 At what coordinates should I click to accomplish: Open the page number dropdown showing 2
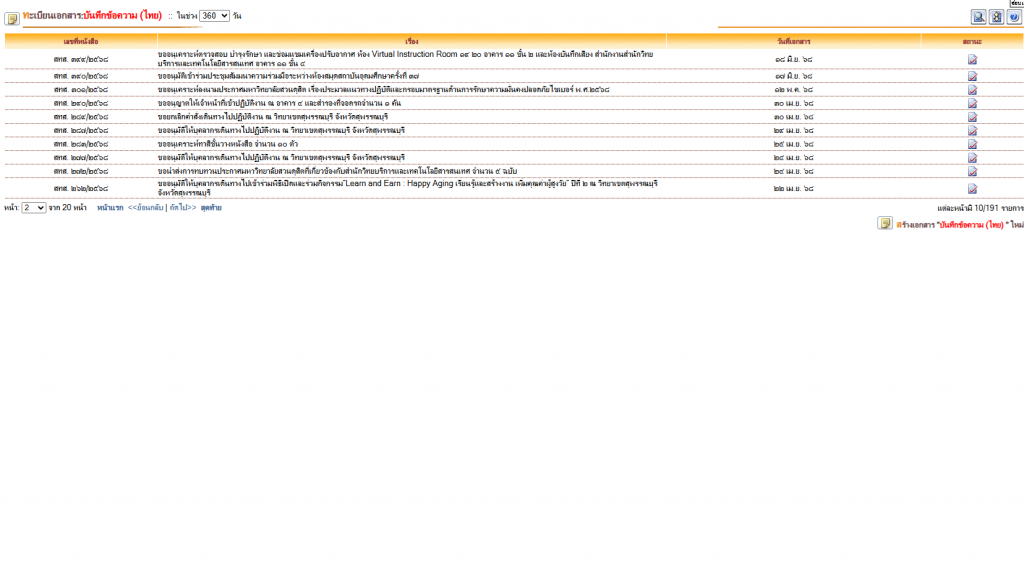(34, 208)
